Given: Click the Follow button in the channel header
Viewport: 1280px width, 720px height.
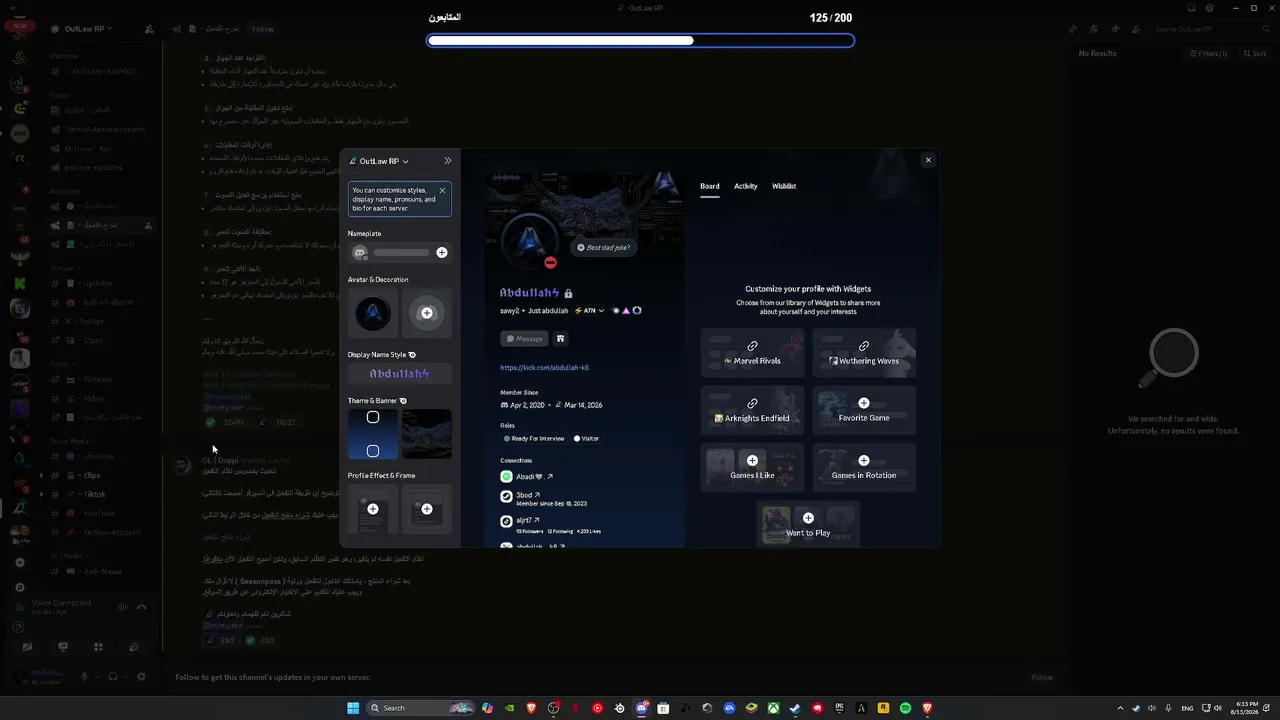Looking at the screenshot, I should (x=263, y=29).
